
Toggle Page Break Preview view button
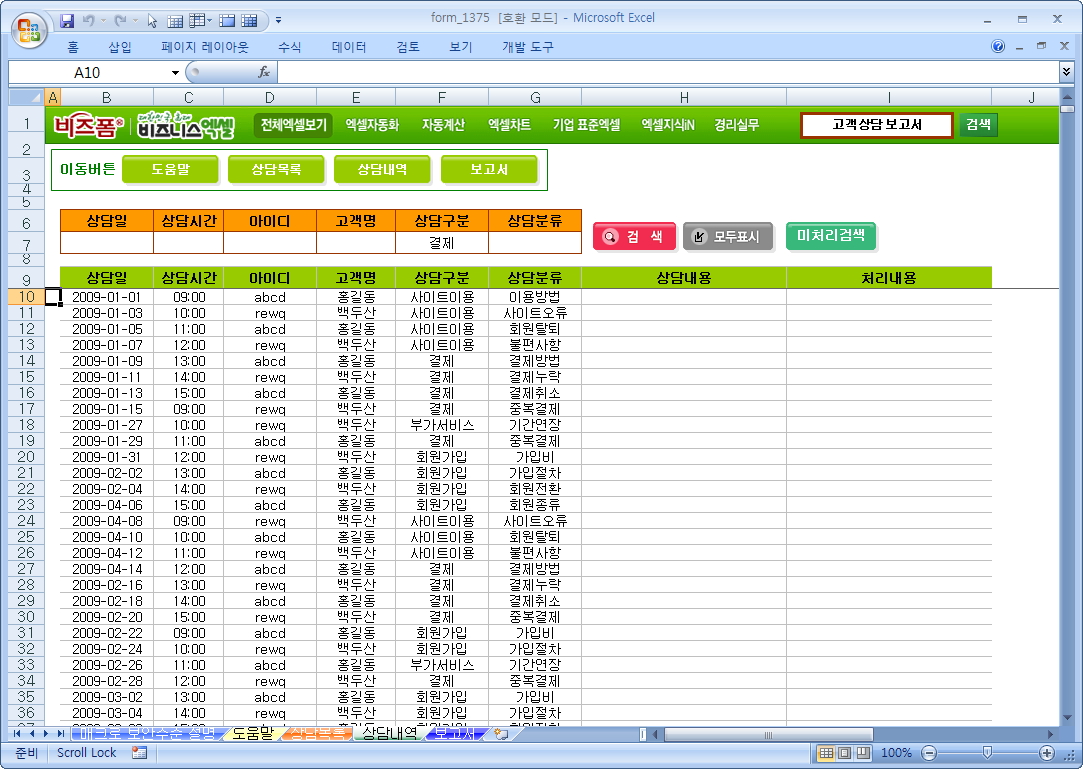[x=862, y=753]
